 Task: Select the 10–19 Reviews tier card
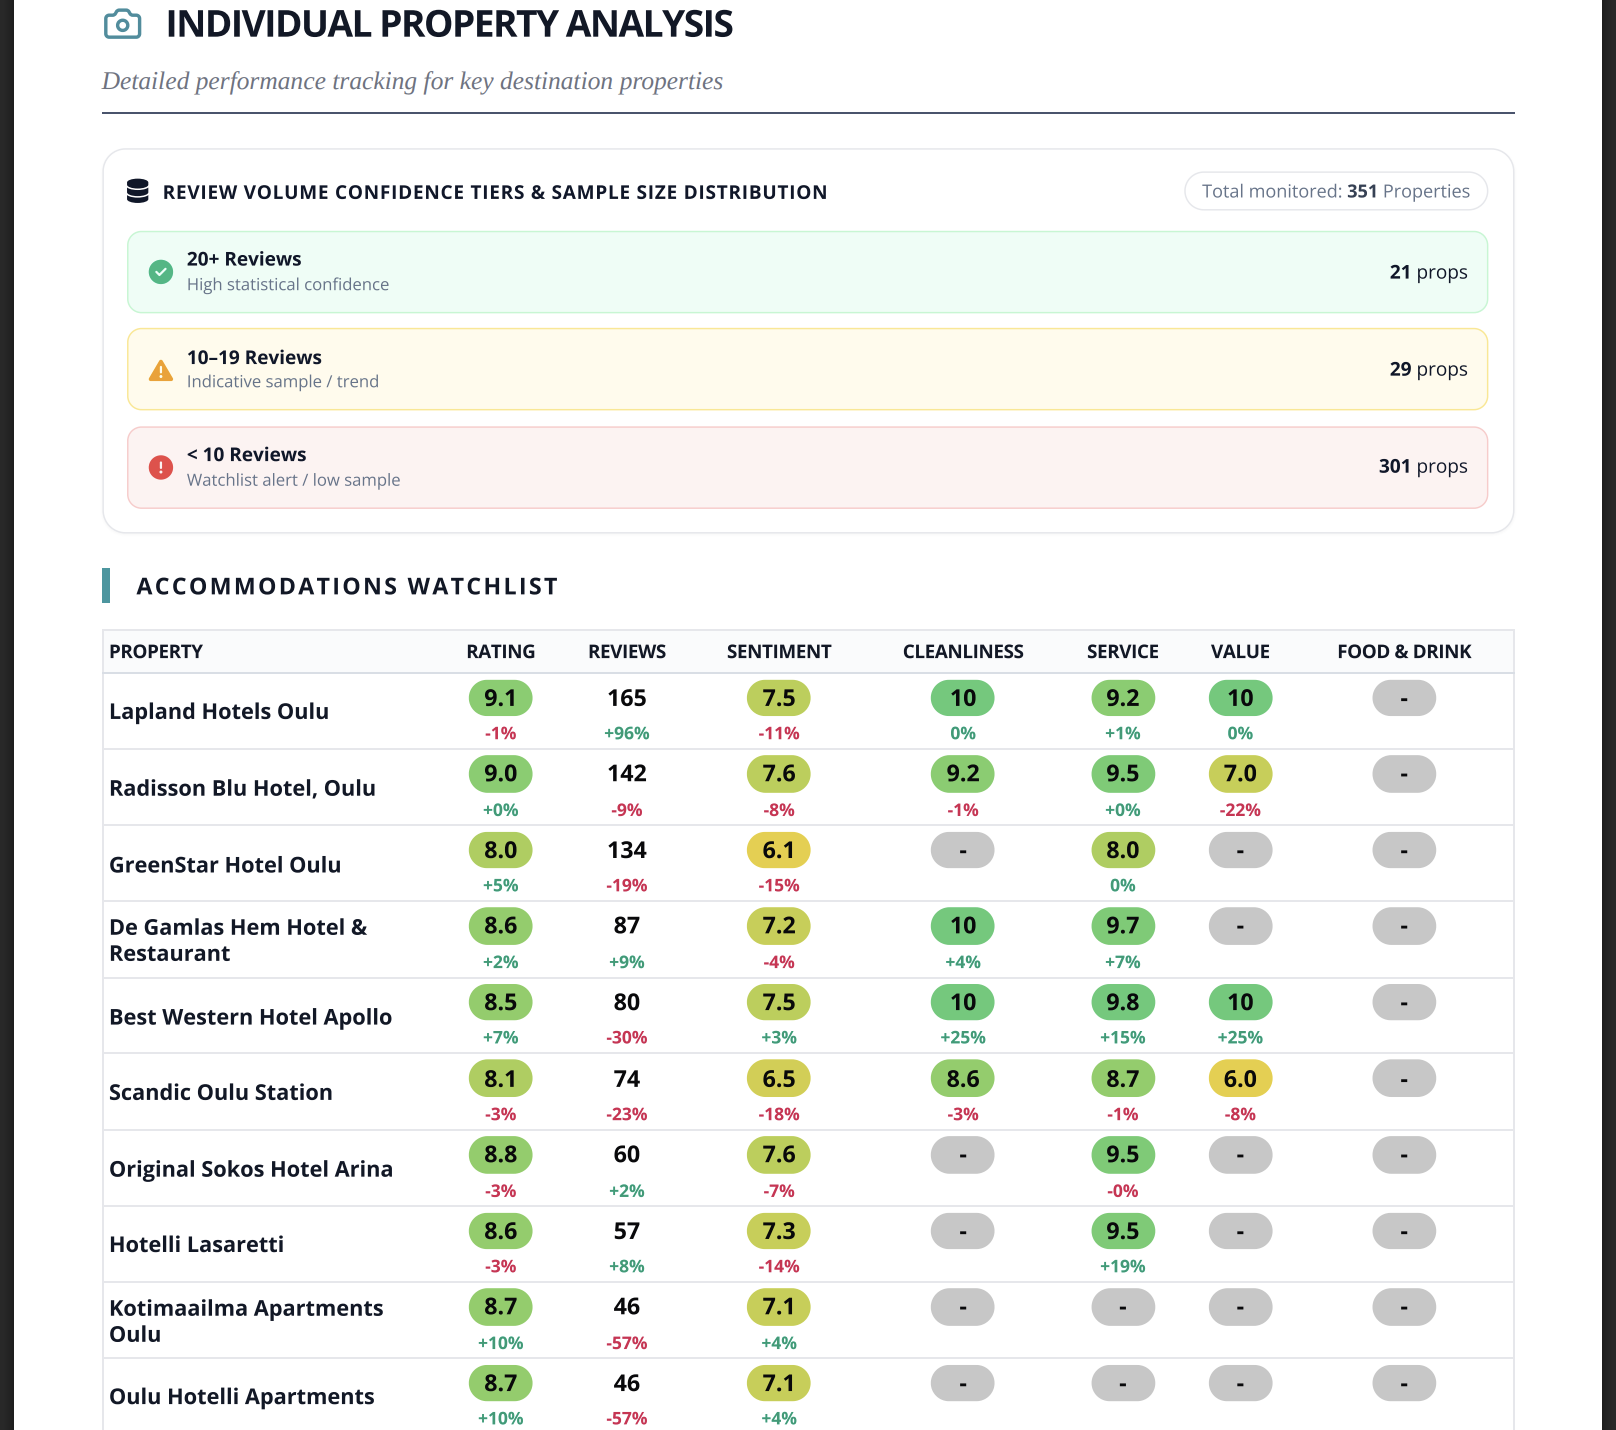pos(807,369)
